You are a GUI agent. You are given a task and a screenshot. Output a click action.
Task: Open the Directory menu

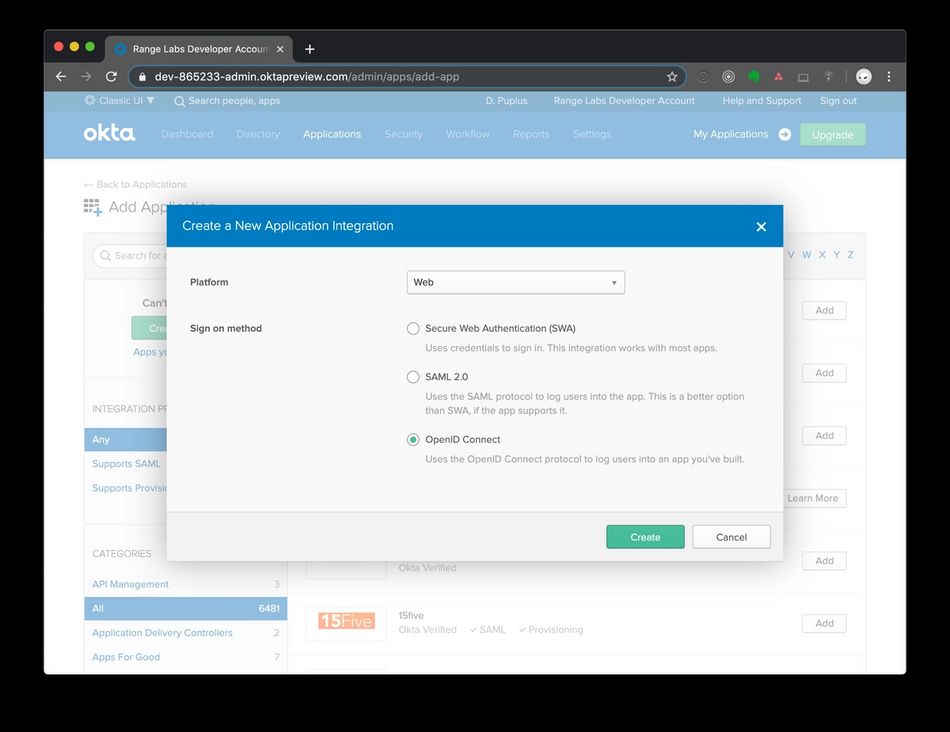tap(258, 134)
